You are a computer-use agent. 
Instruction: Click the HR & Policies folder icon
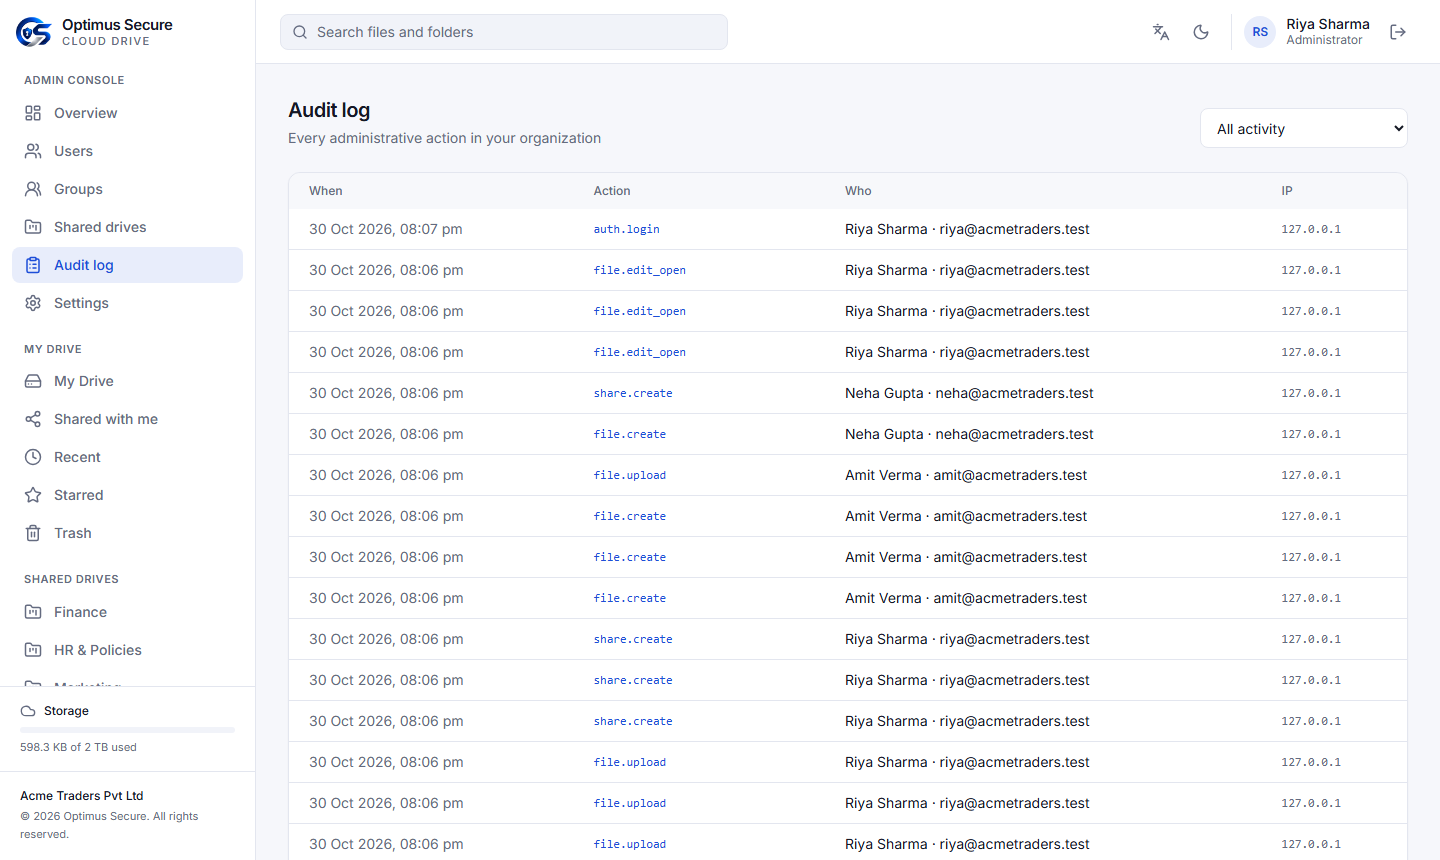pos(33,650)
